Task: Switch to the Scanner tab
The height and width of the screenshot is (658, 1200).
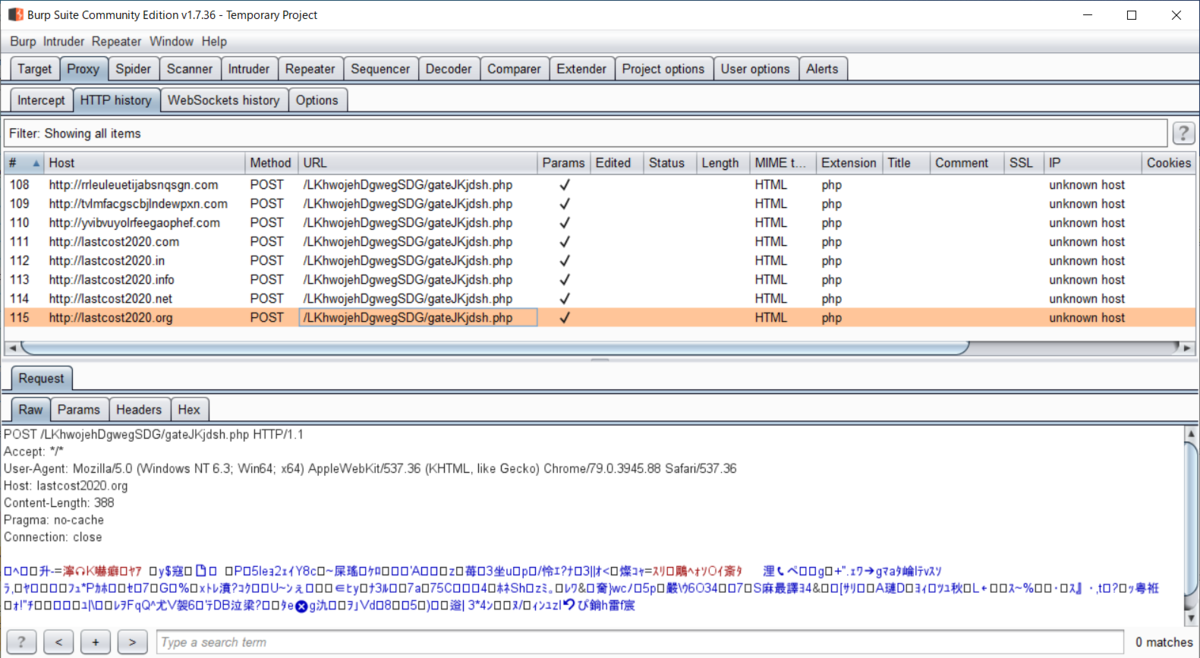Action: coord(190,69)
